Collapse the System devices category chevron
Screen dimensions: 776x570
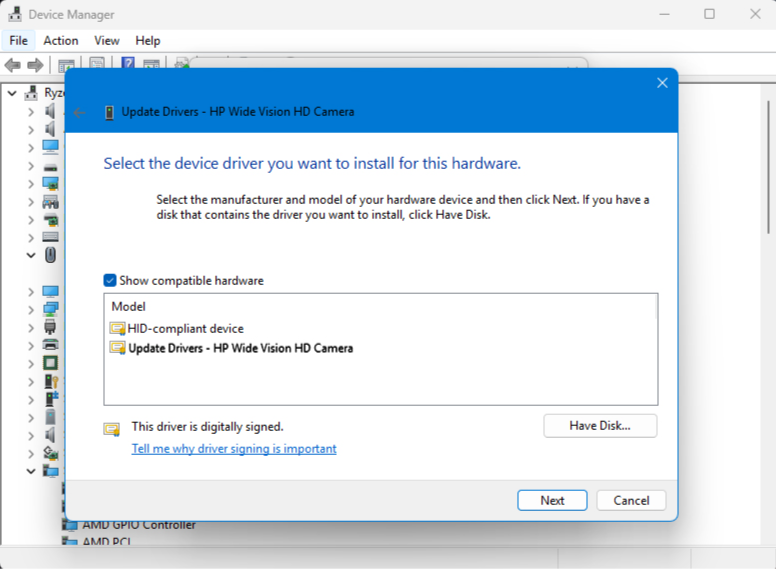(31, 472)
